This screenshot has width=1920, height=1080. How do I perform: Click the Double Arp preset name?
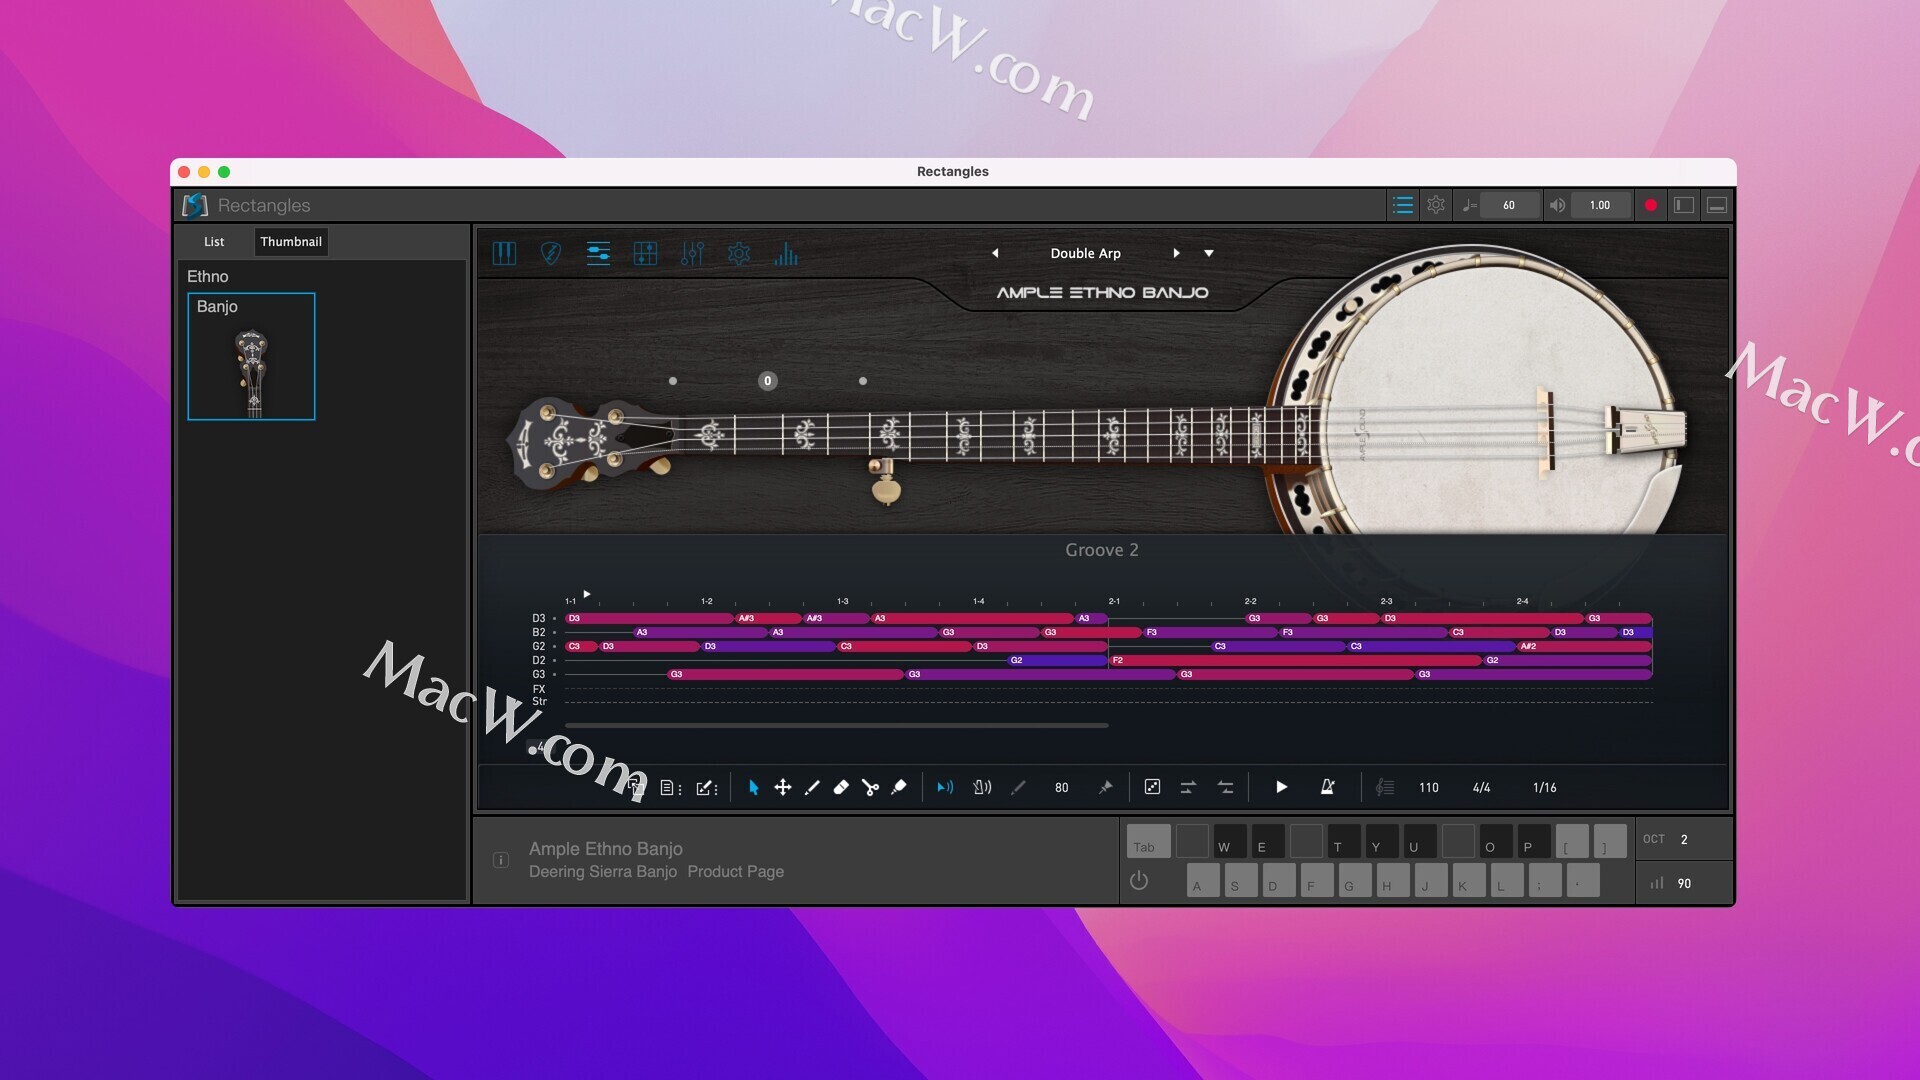pos(1085,253)
